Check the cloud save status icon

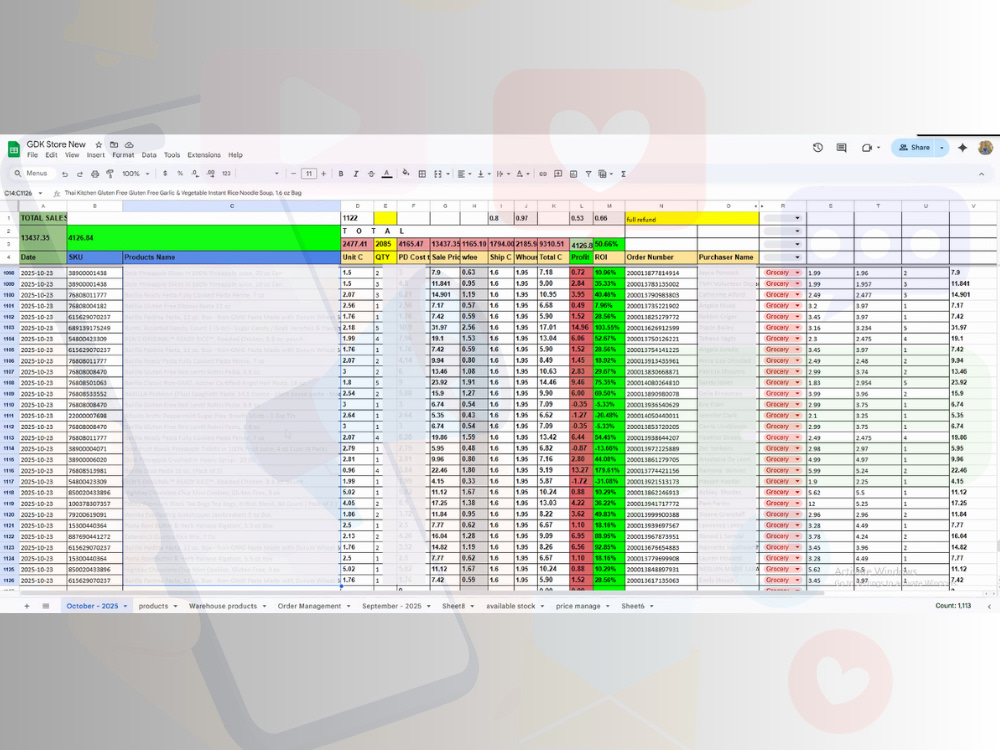tap(129, 145)
